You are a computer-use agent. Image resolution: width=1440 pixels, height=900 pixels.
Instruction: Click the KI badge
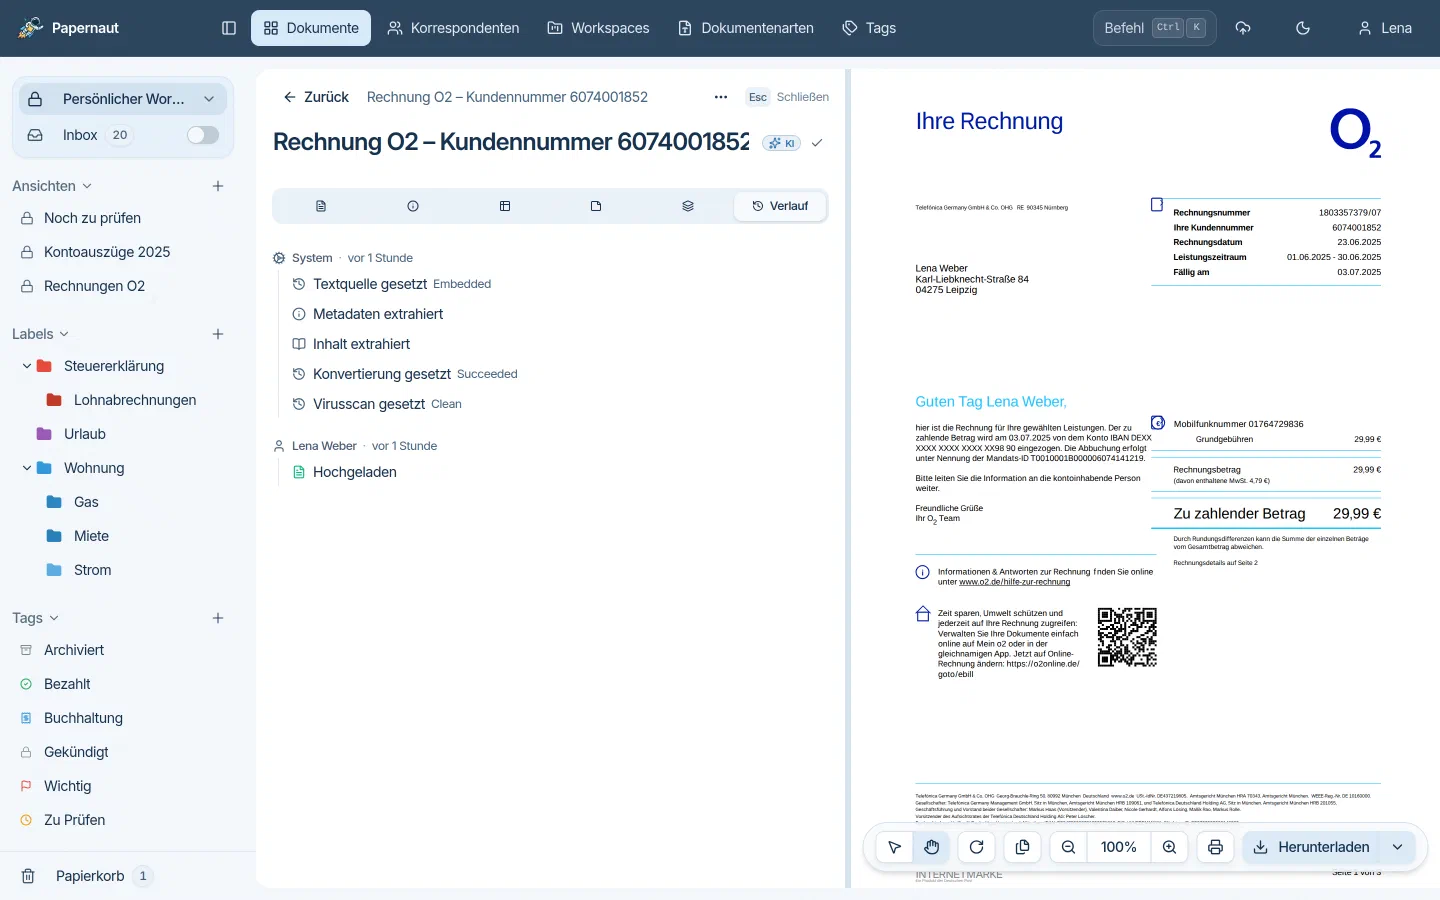pyautogui.click(x=782, y=143)
